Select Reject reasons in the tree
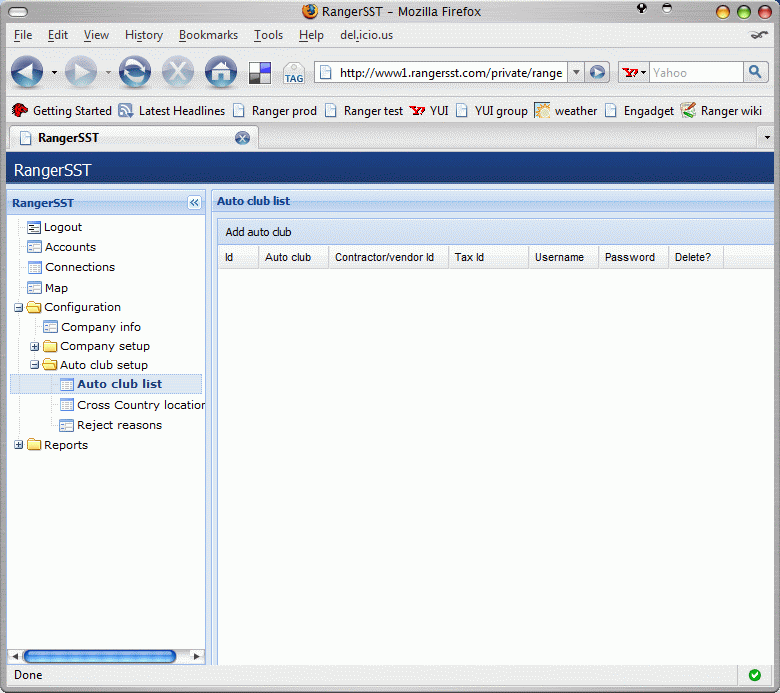The image size is (780, 693). (119, 425)
